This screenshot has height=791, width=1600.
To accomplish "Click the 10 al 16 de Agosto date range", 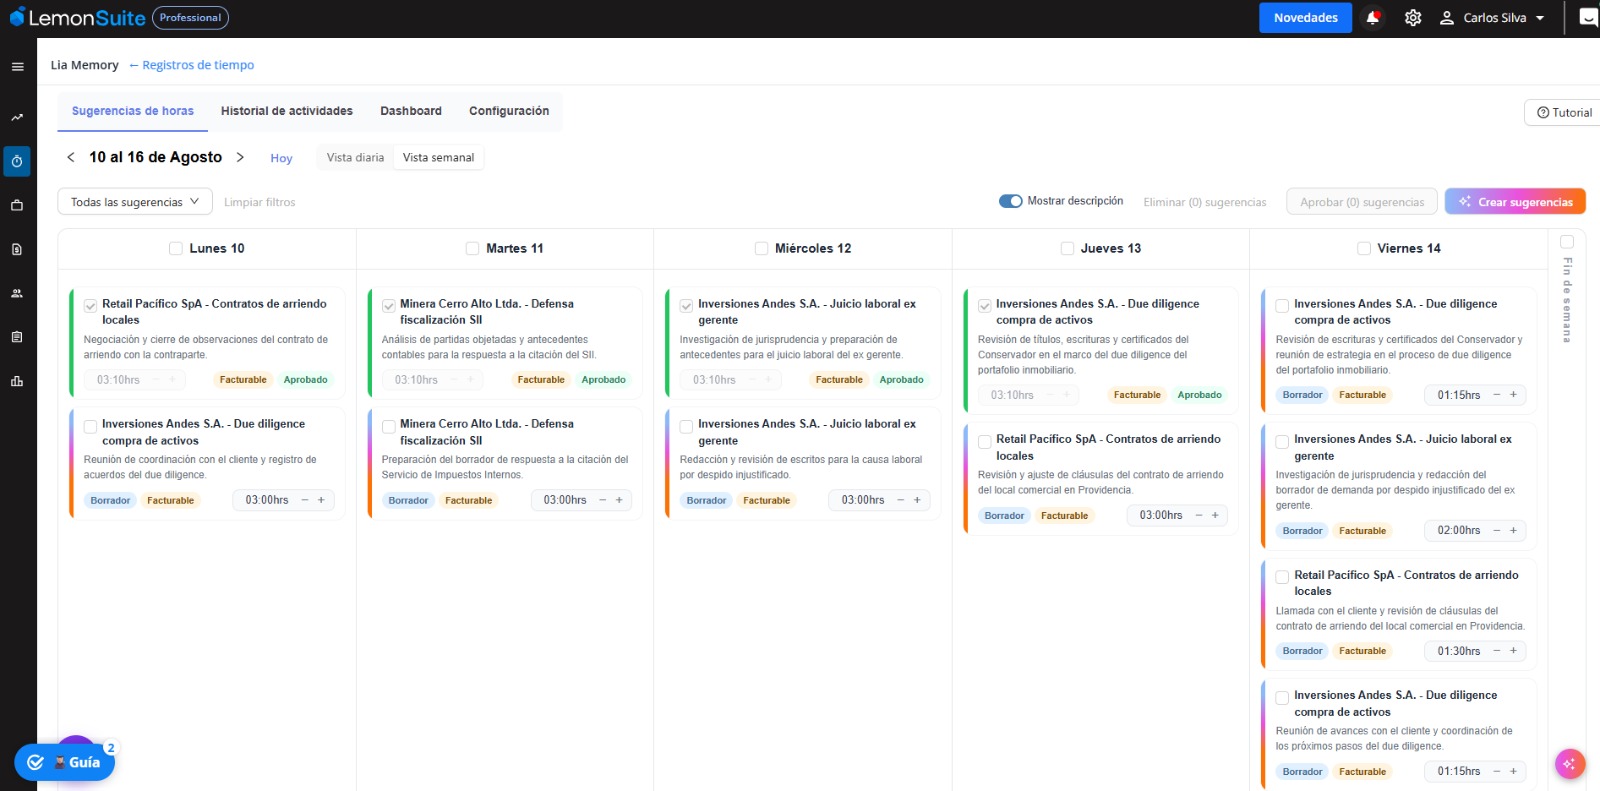I will (155, 157).
